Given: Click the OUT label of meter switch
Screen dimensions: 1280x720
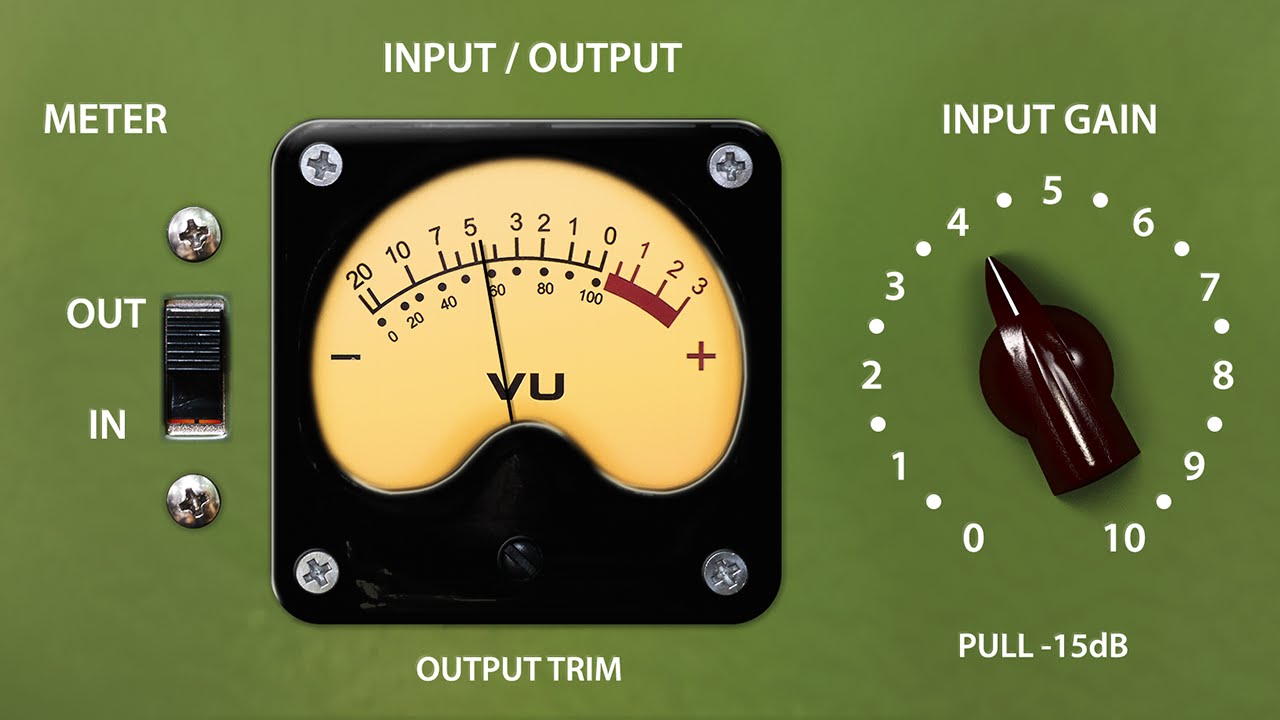Looking at the screenshot, I should pos(106,314).
